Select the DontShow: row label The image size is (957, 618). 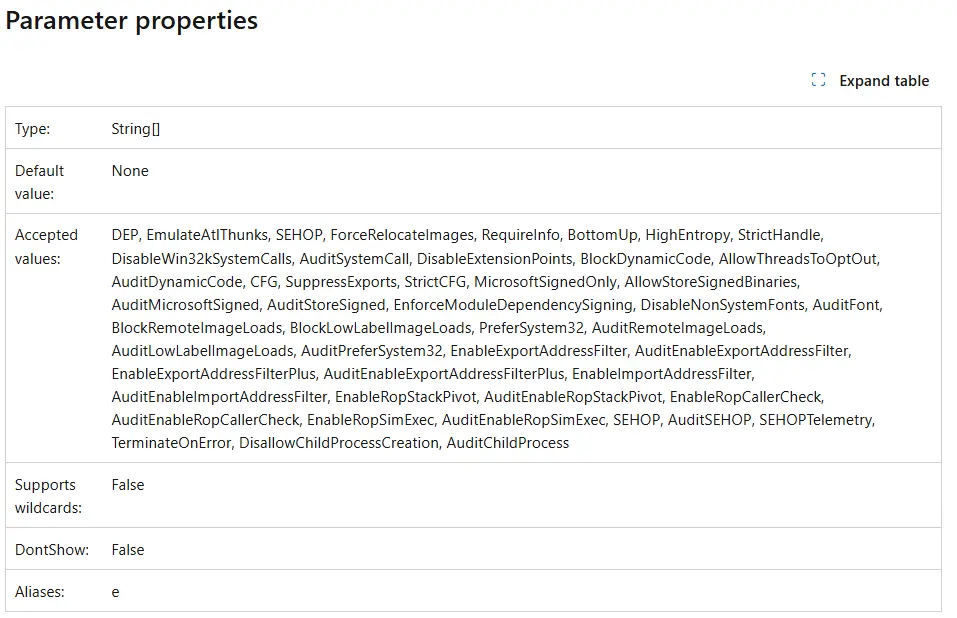pyautogui.click(x=52, y=550)
